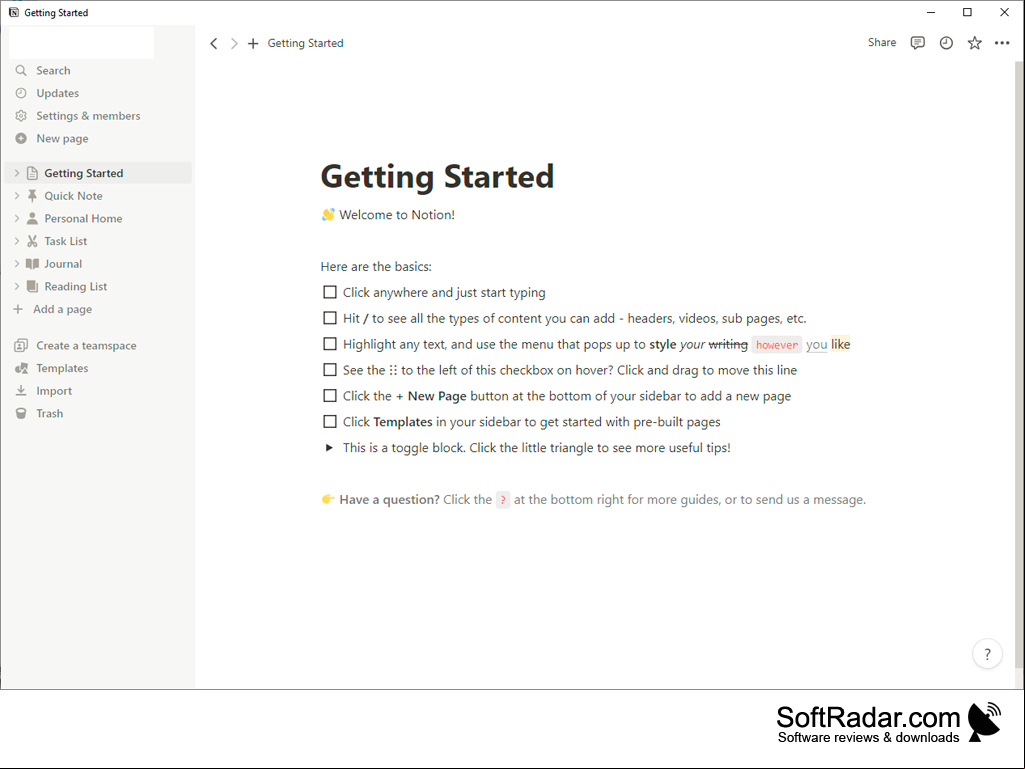Click the New page plus-circle icon
The image size is (1025, 769).
pyautogui.click(x=21, y=139)
